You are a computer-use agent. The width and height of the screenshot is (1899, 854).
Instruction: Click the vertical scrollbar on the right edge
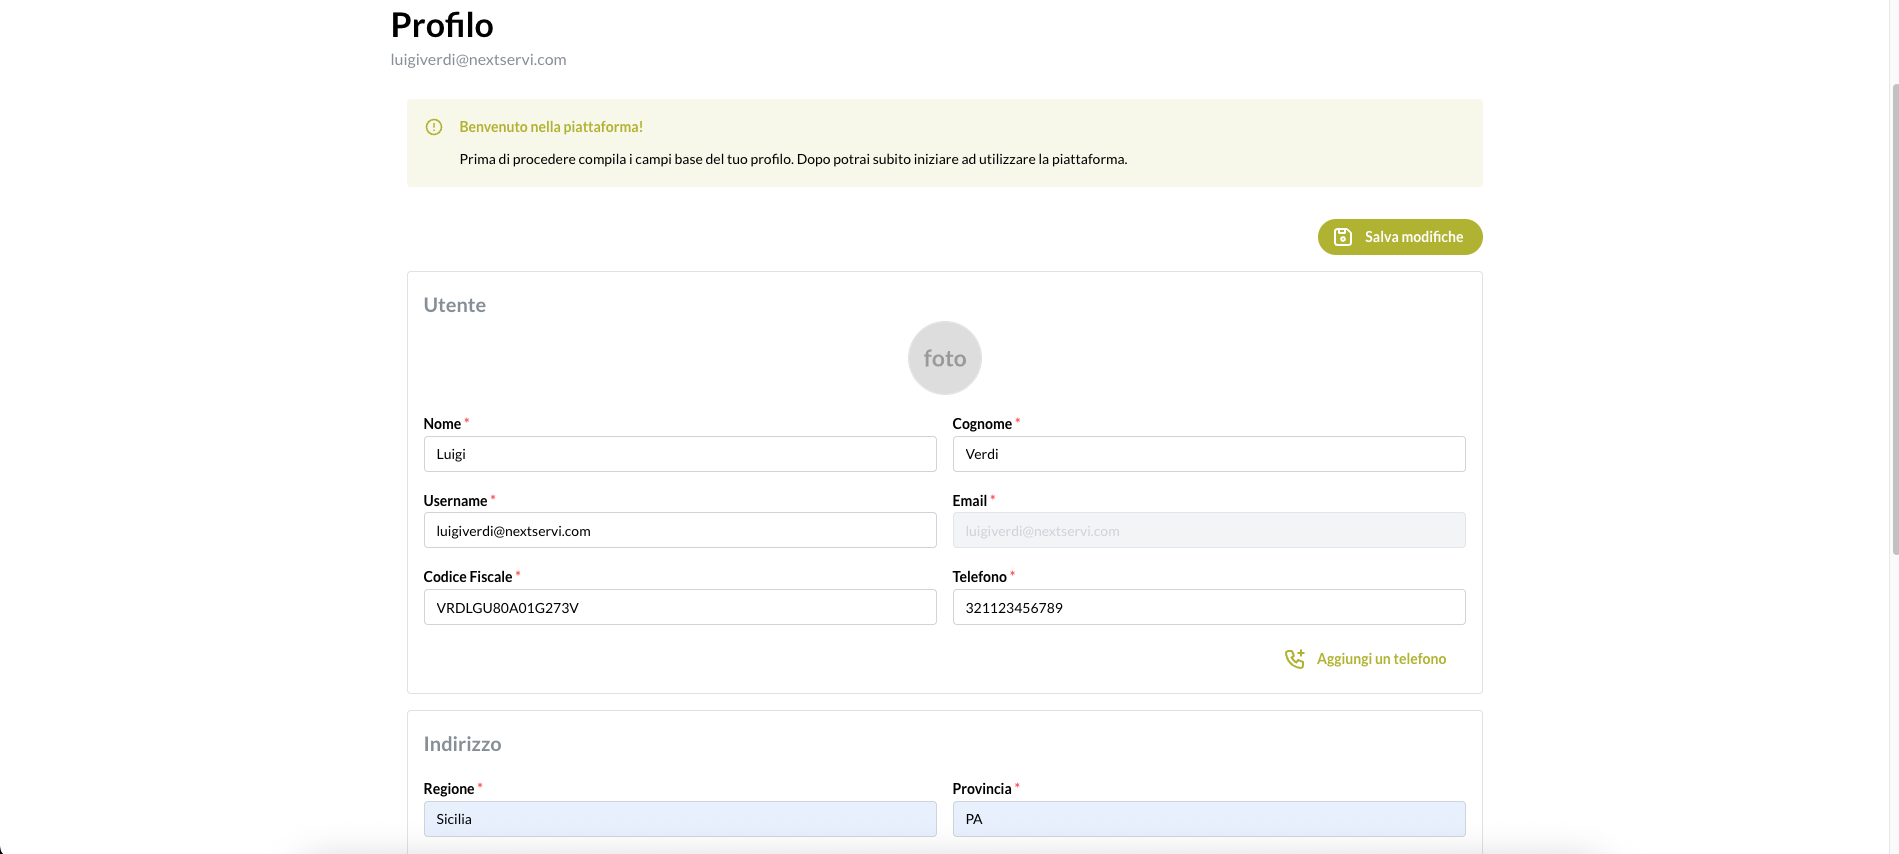coord(1894,320)
